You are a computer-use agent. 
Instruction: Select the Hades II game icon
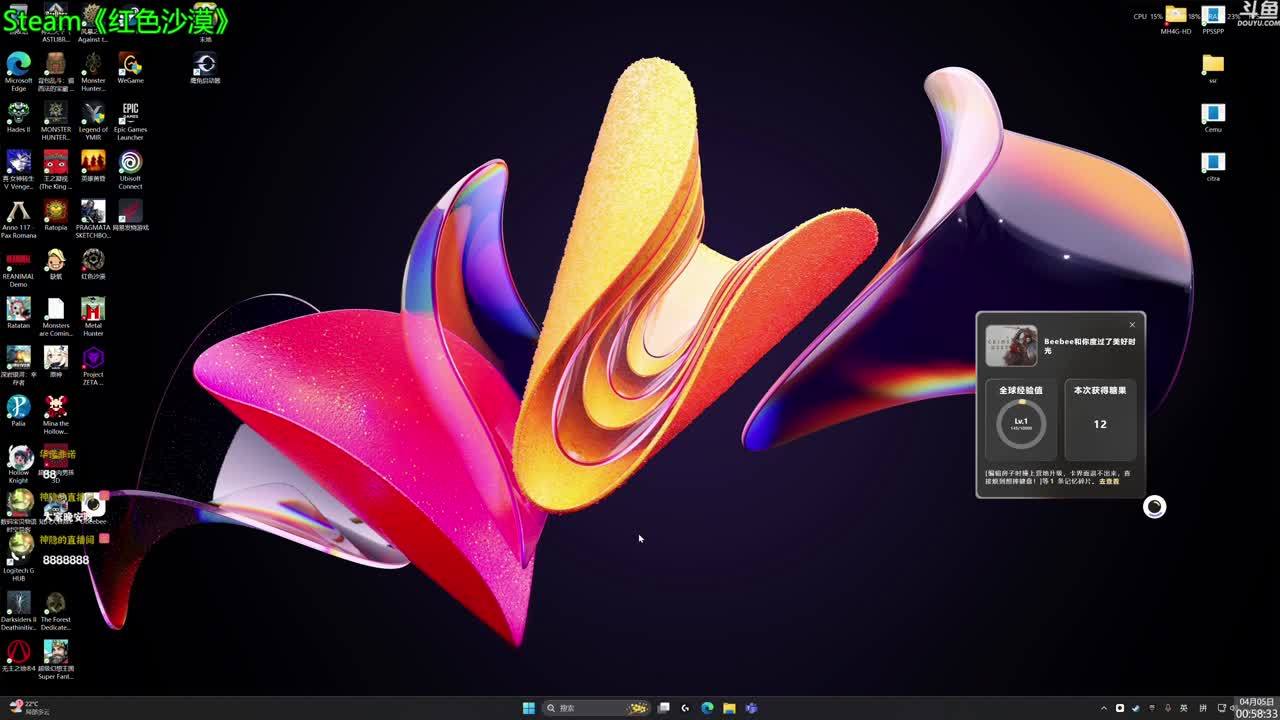pos(18,113)
